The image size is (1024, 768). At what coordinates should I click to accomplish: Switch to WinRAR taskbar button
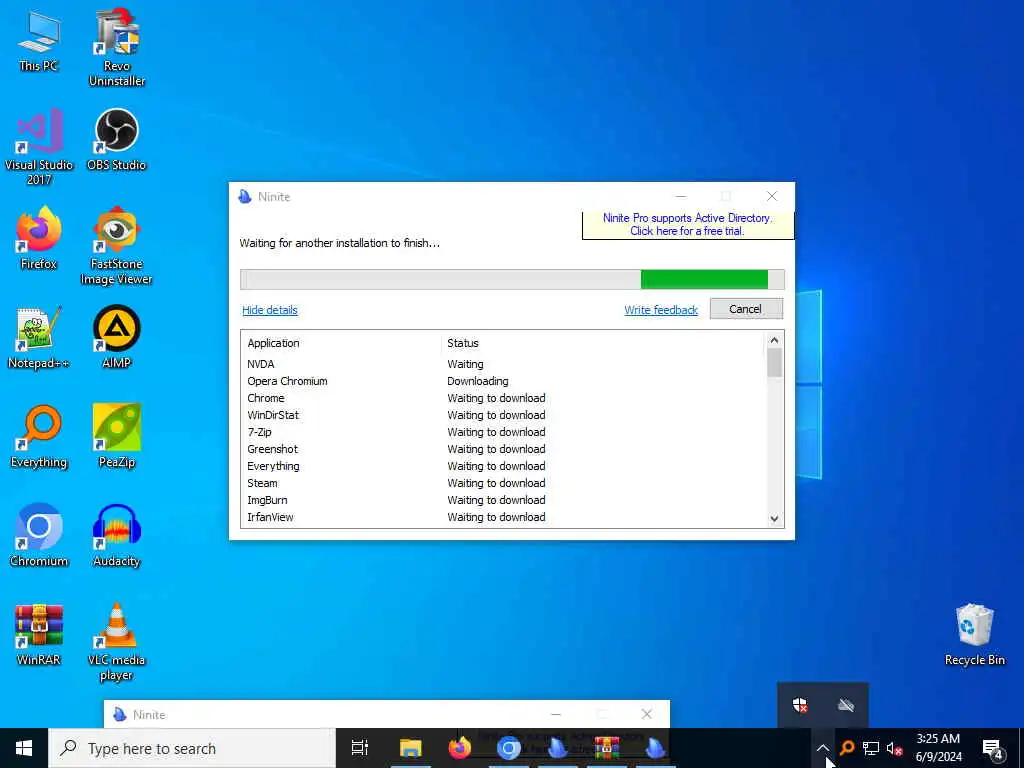(x=607, y=748)
